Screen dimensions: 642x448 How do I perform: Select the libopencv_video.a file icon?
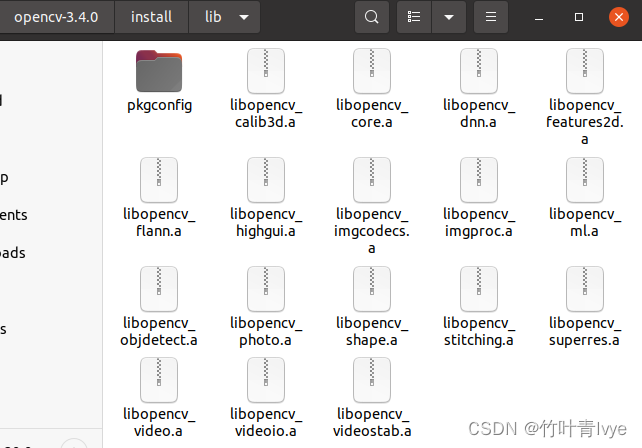tap(159, 380)
